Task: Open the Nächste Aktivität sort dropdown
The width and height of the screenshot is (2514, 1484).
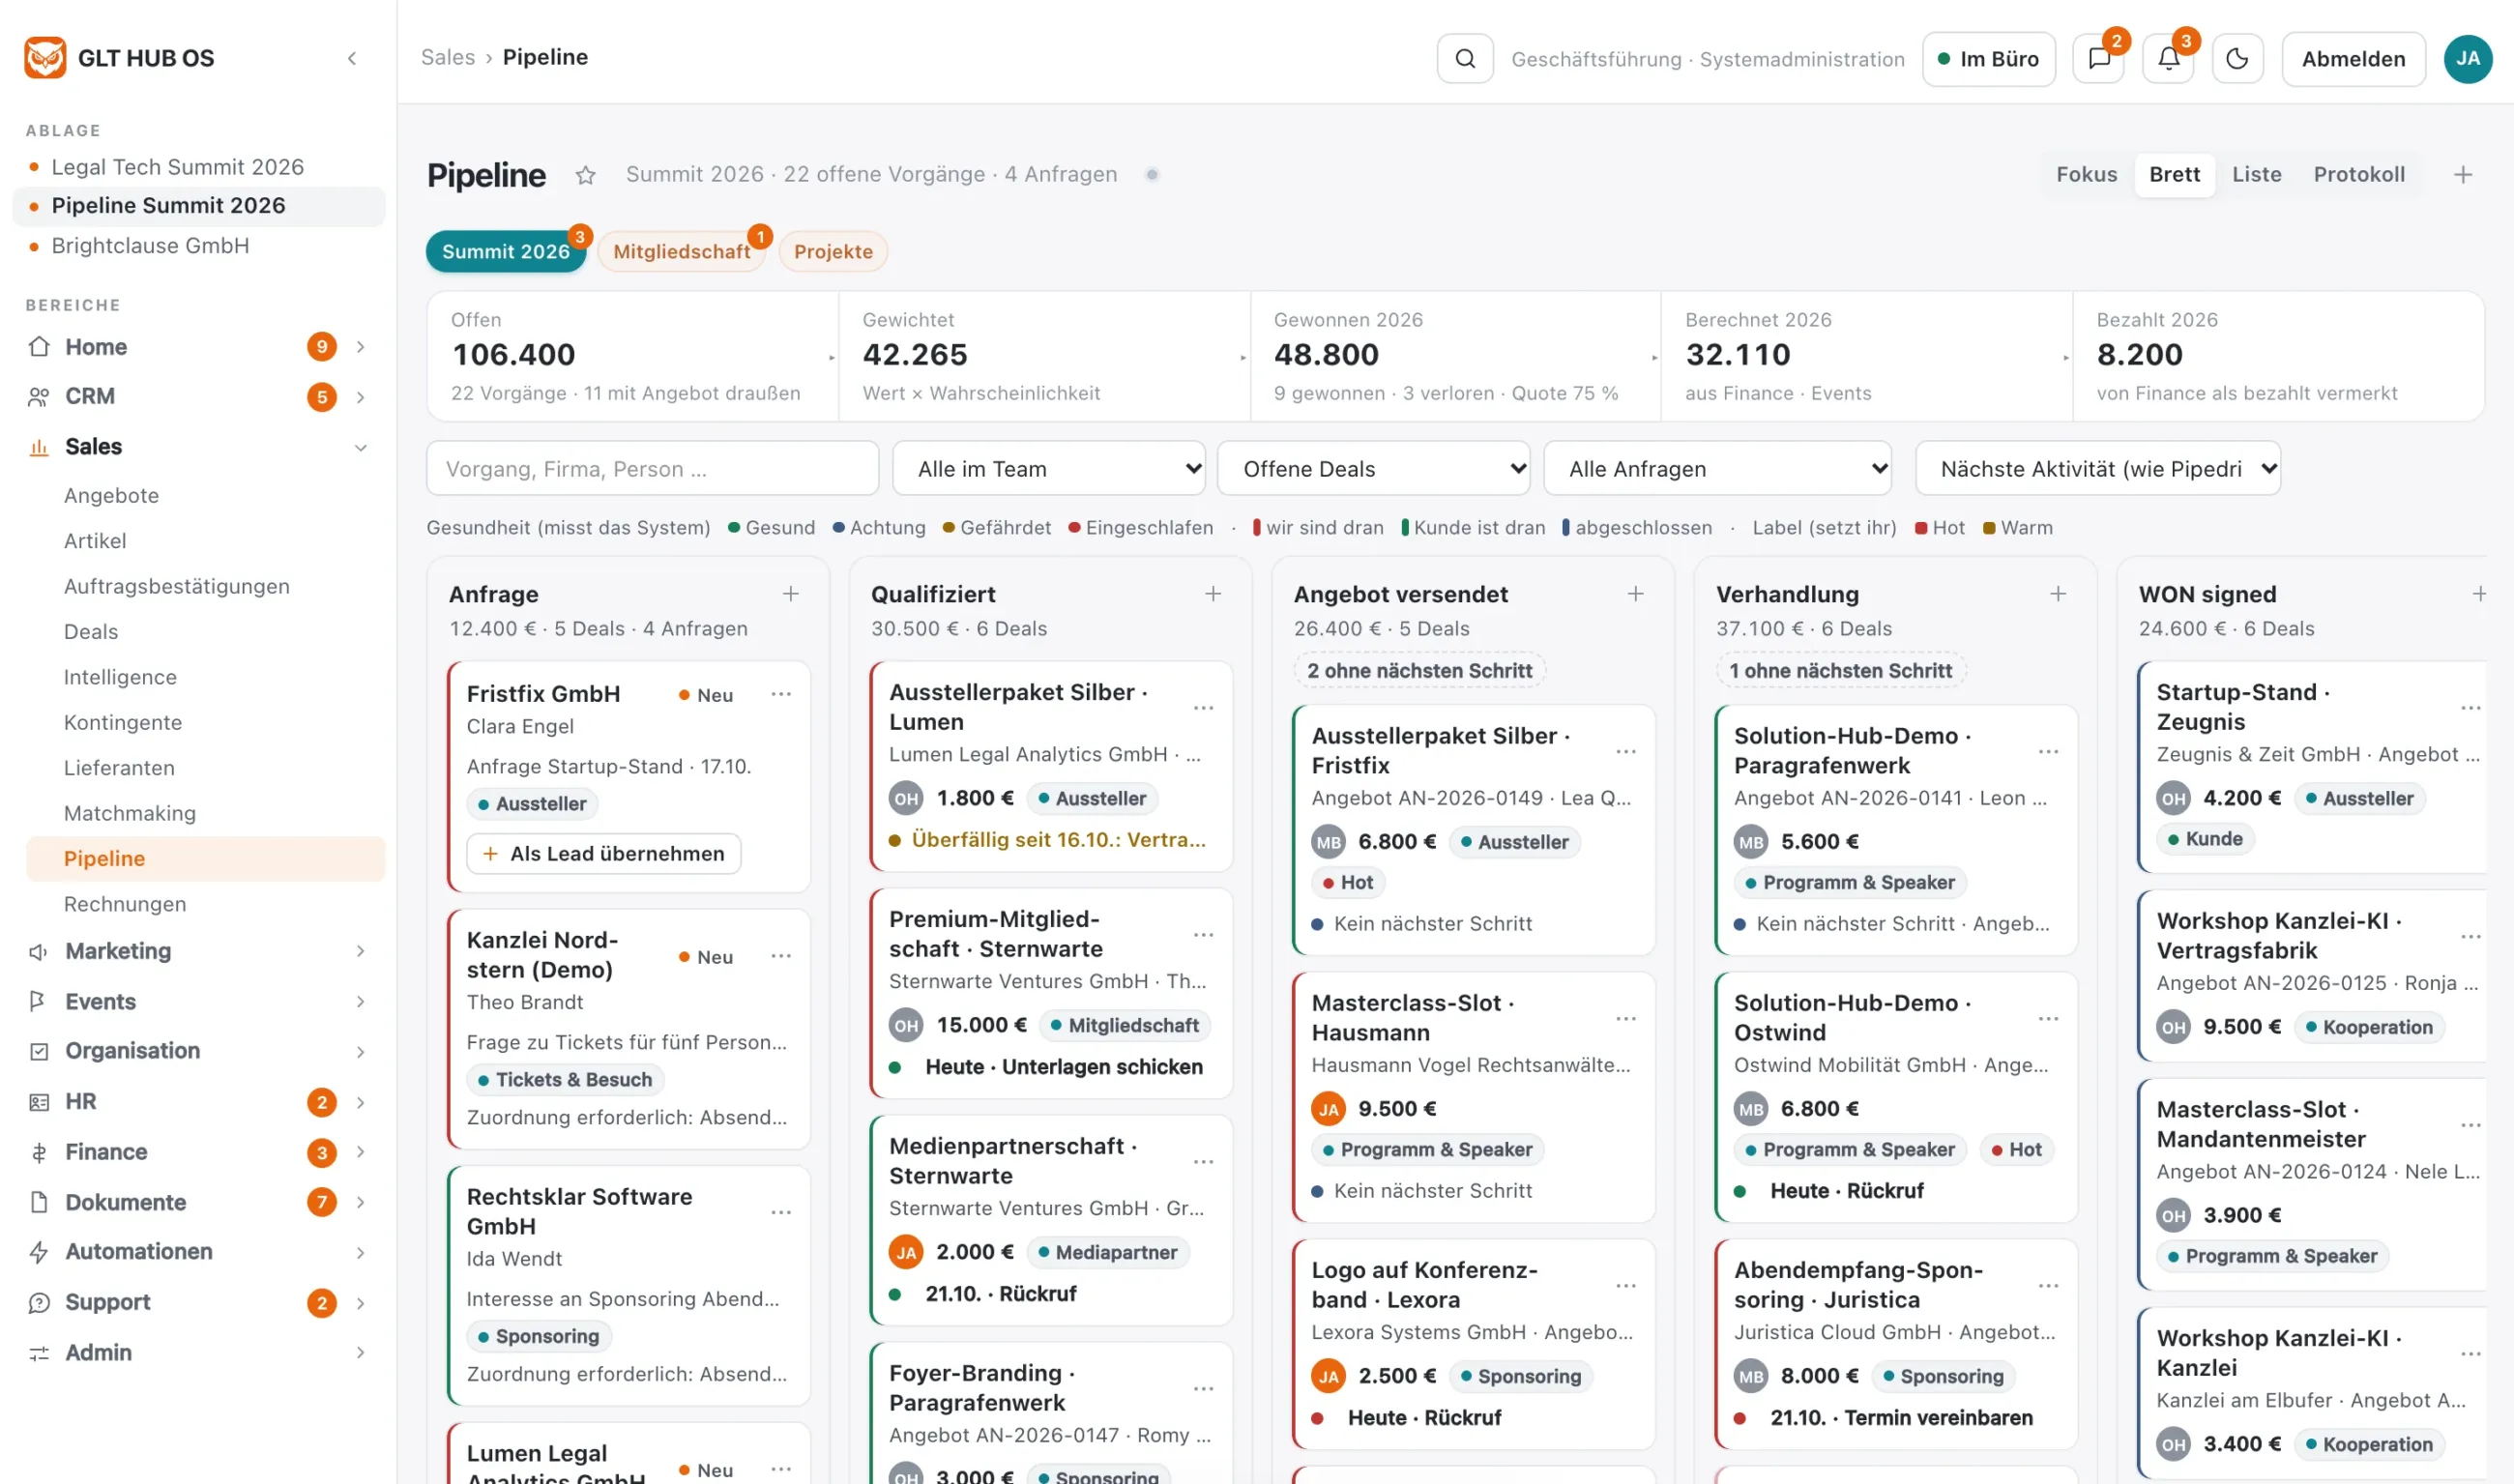Action: (2097, 468)
